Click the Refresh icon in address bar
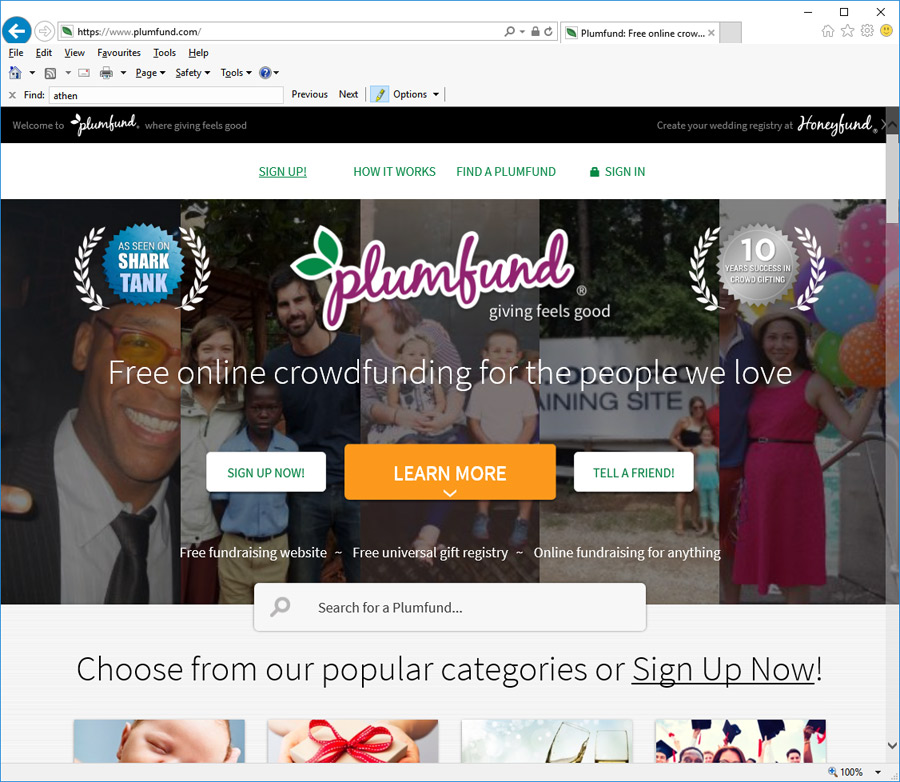The image size is (900, 782). pos(549,32)
